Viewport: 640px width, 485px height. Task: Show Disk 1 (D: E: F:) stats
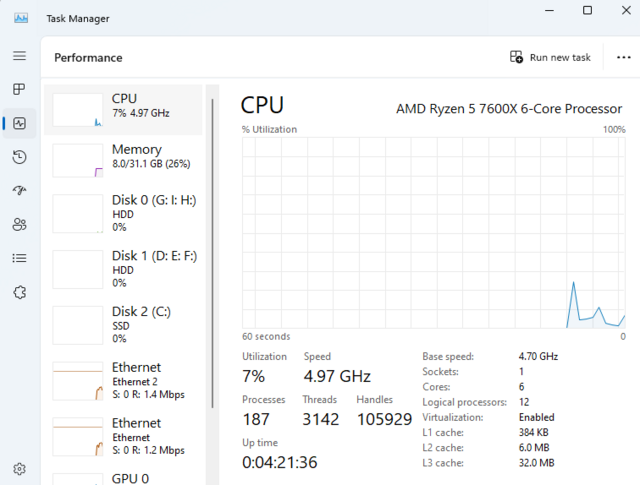123,269
